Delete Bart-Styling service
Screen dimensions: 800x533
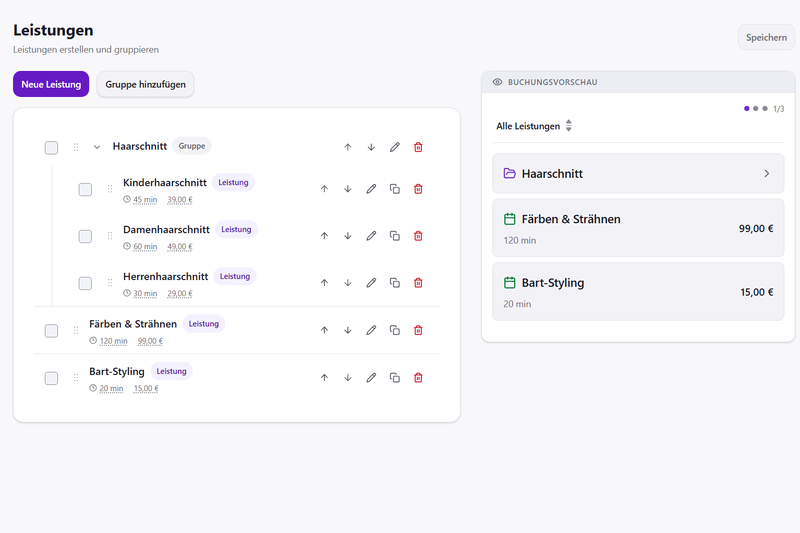(418, 378)
